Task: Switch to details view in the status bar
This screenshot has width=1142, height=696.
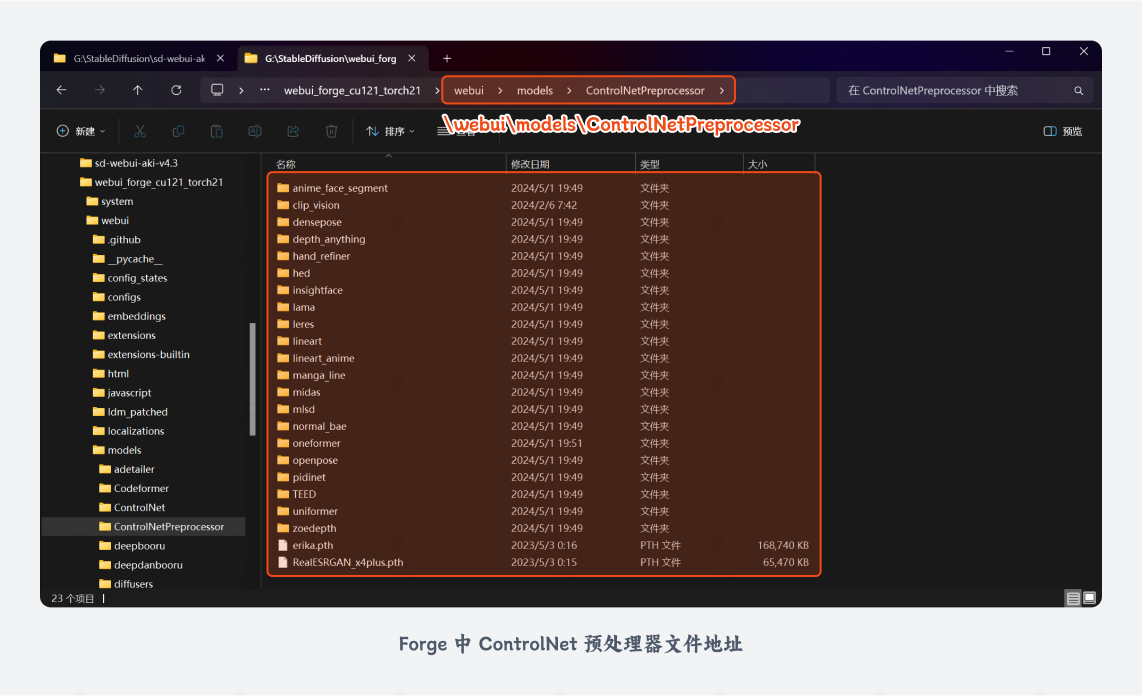Action: point(1072,597)
